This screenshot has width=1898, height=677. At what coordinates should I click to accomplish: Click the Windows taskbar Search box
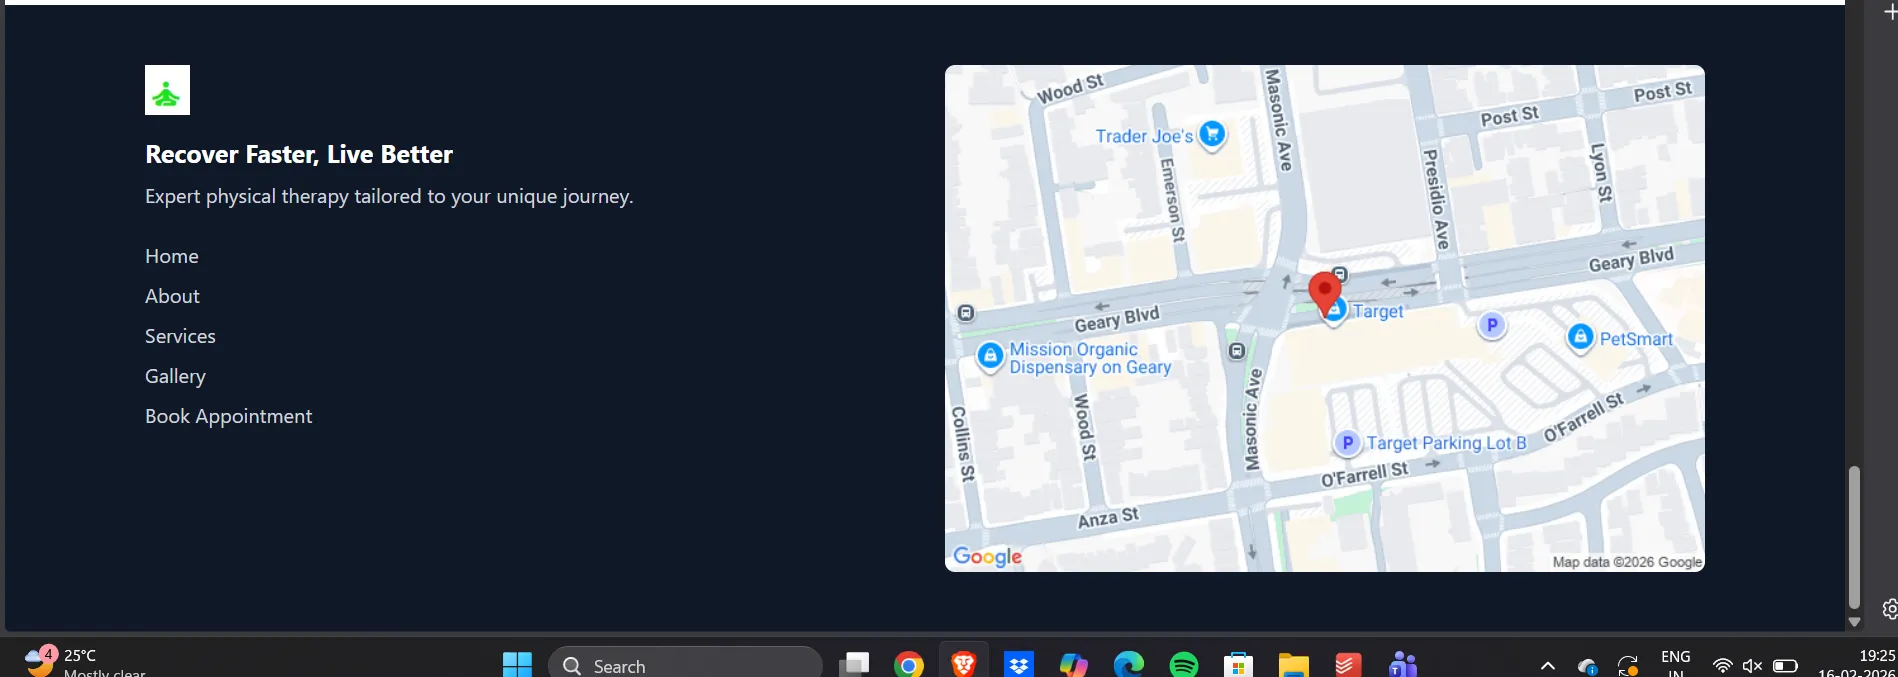[x=685, y=665]
